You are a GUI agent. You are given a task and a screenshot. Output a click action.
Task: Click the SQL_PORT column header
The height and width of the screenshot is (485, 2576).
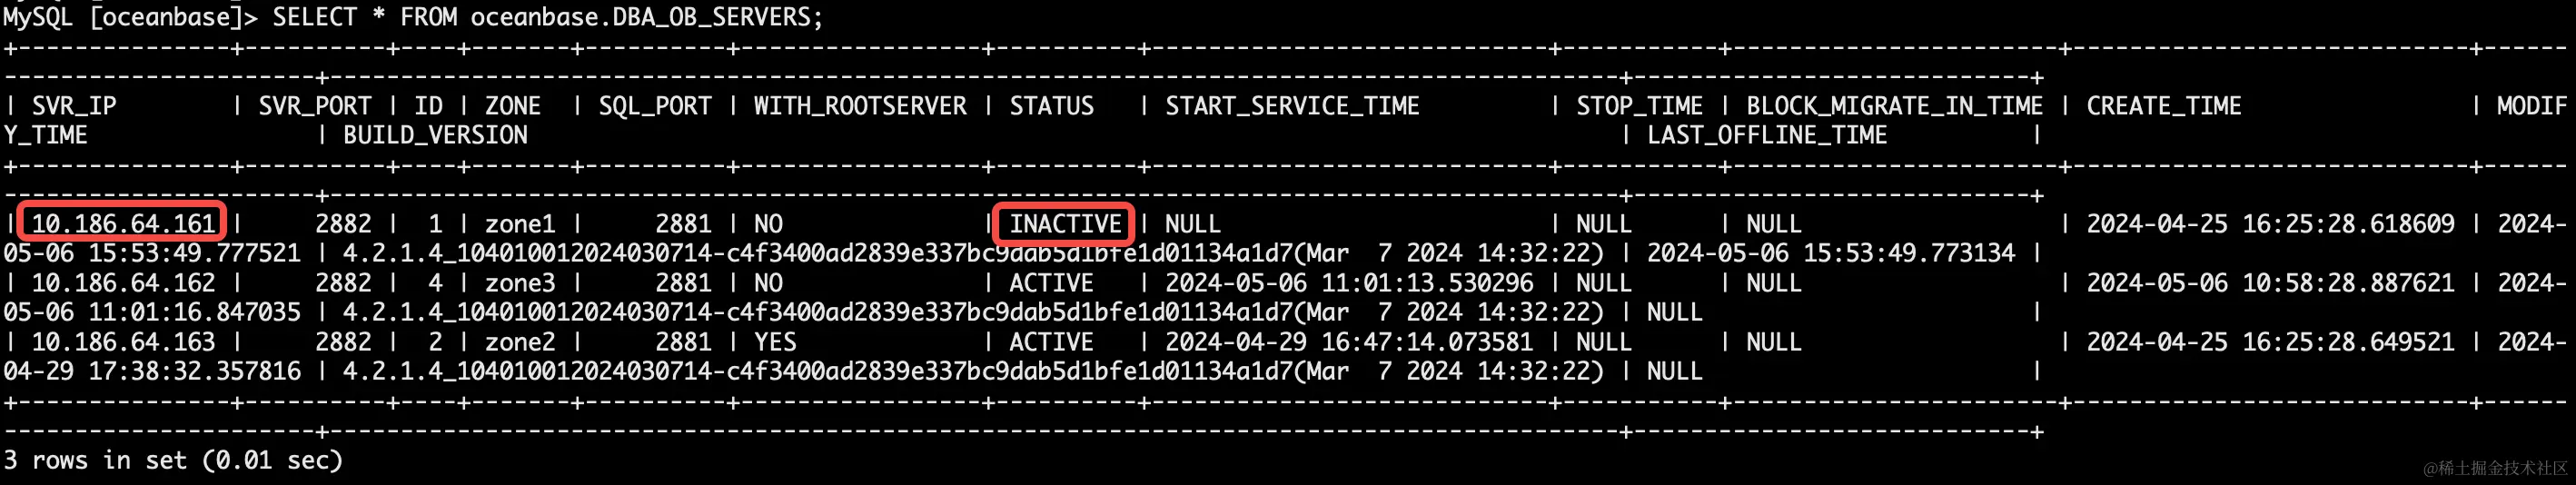coord(655,106)
